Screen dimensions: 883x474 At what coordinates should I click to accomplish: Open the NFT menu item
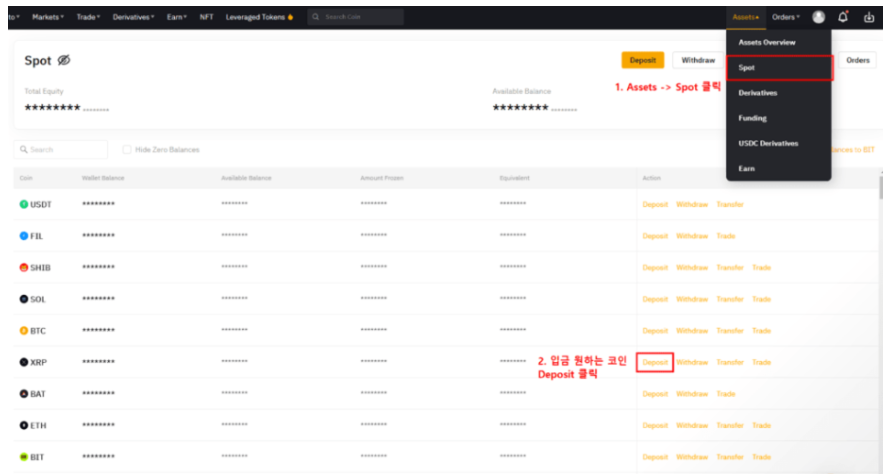(207, 17)
